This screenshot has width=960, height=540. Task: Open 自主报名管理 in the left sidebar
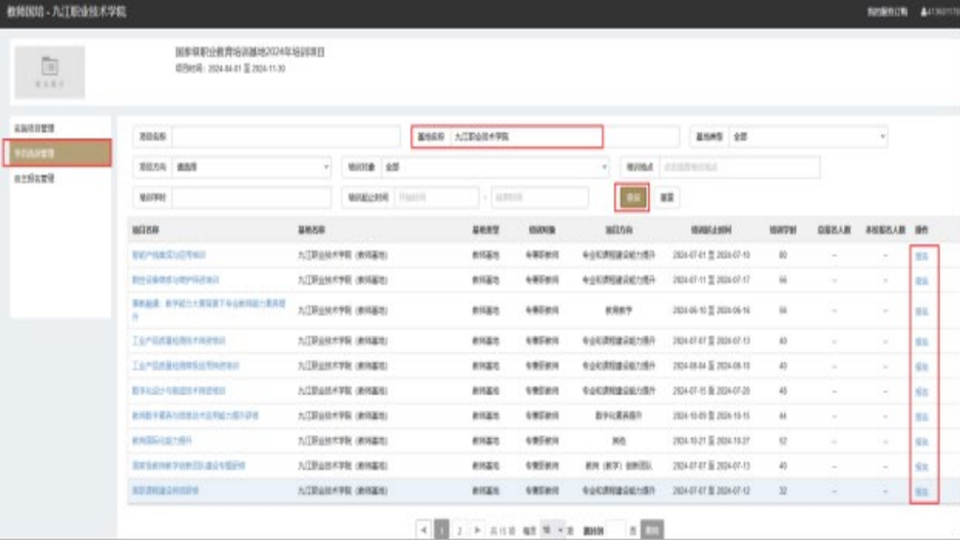pyautogui.click(x=35, y=179)
